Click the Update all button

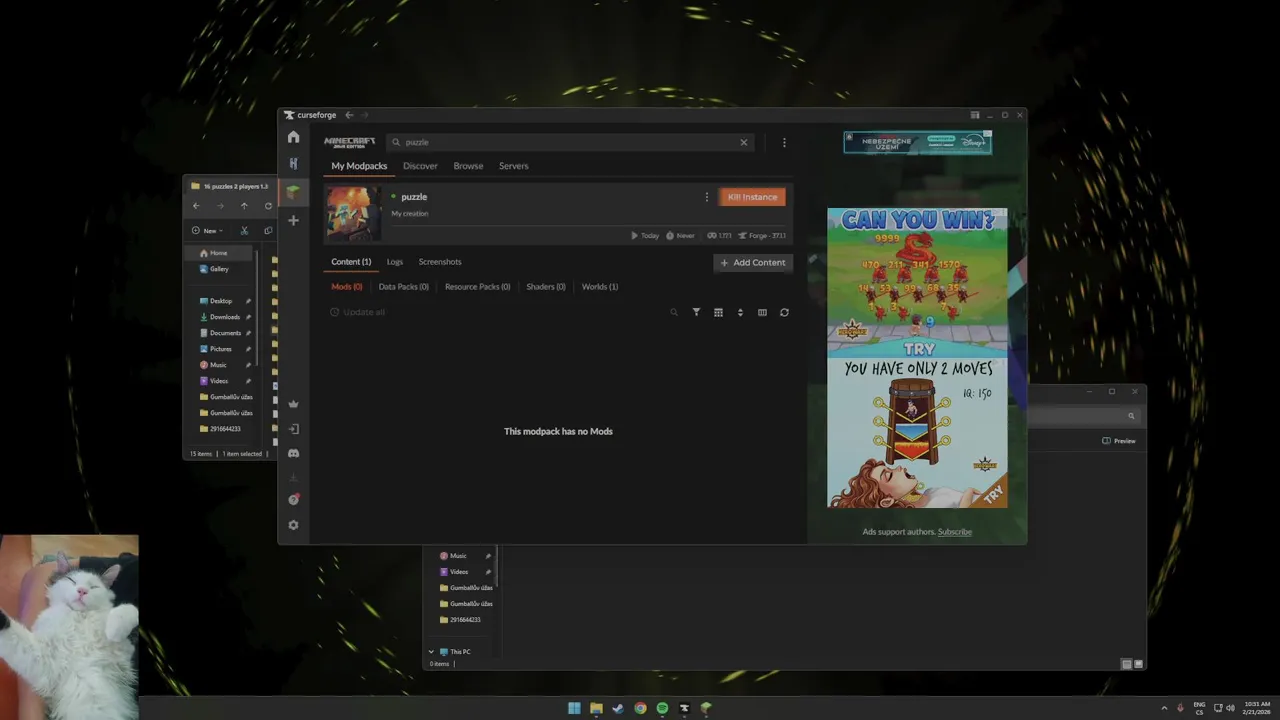(x=358, y=312)
